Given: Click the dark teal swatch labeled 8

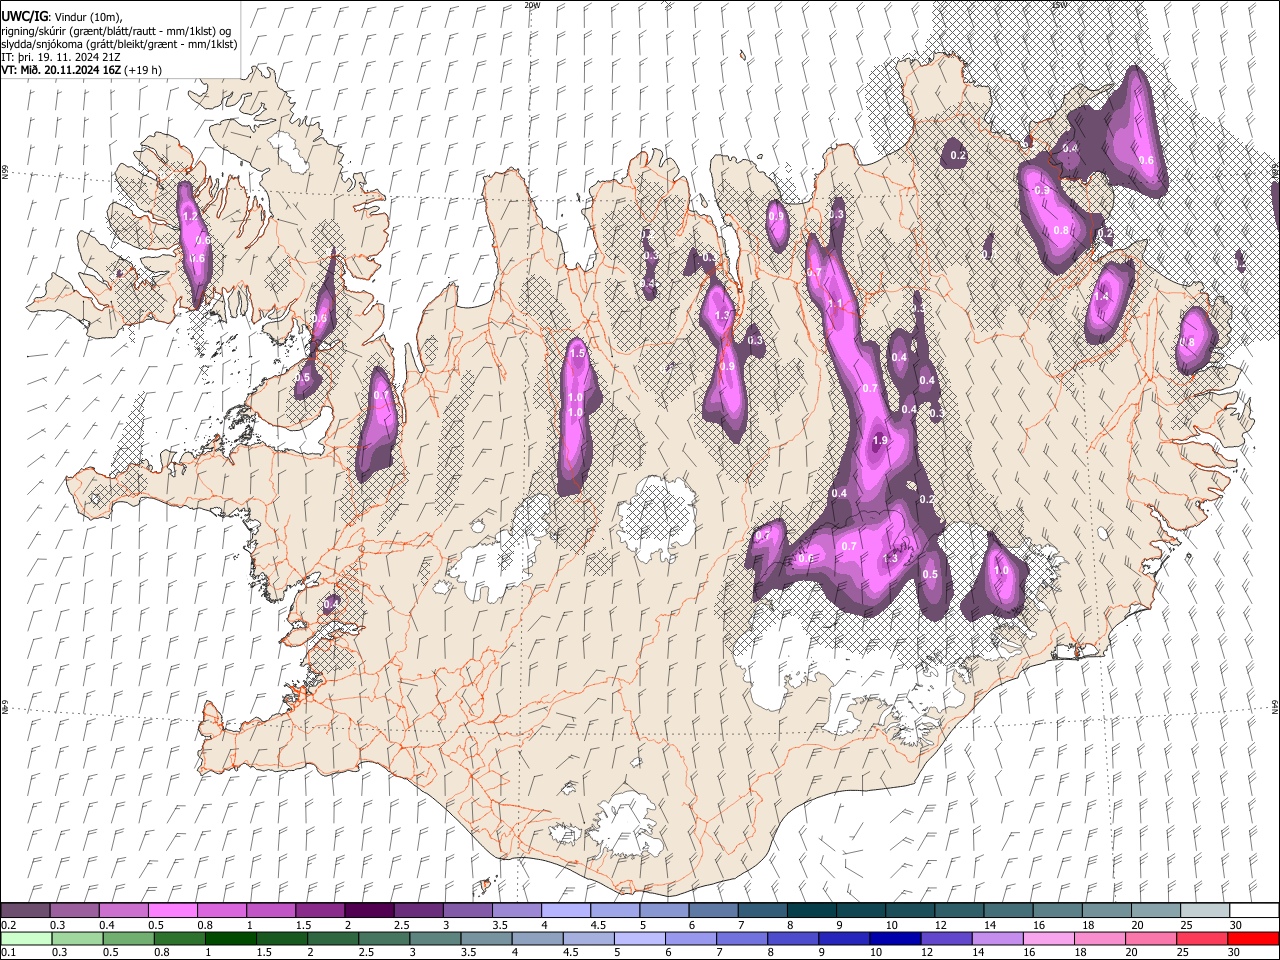Looking at the screenshot, I should [x=811, y=910].
